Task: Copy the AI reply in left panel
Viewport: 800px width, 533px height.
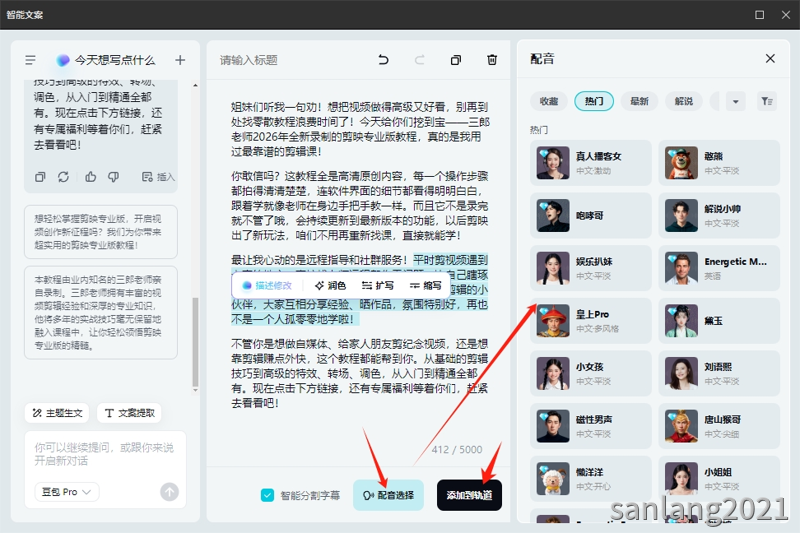Action: 40,177
